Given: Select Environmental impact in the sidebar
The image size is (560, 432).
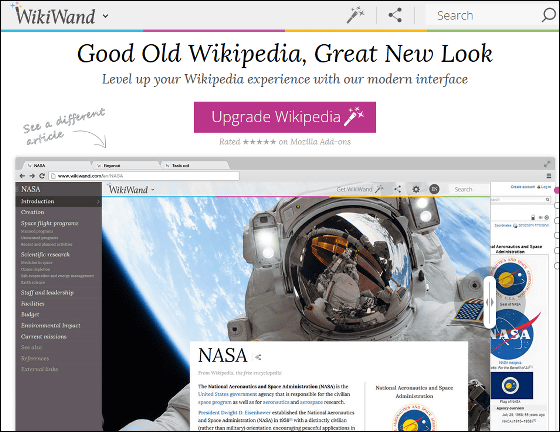Looking at the screenshot, I should [50, 326].
